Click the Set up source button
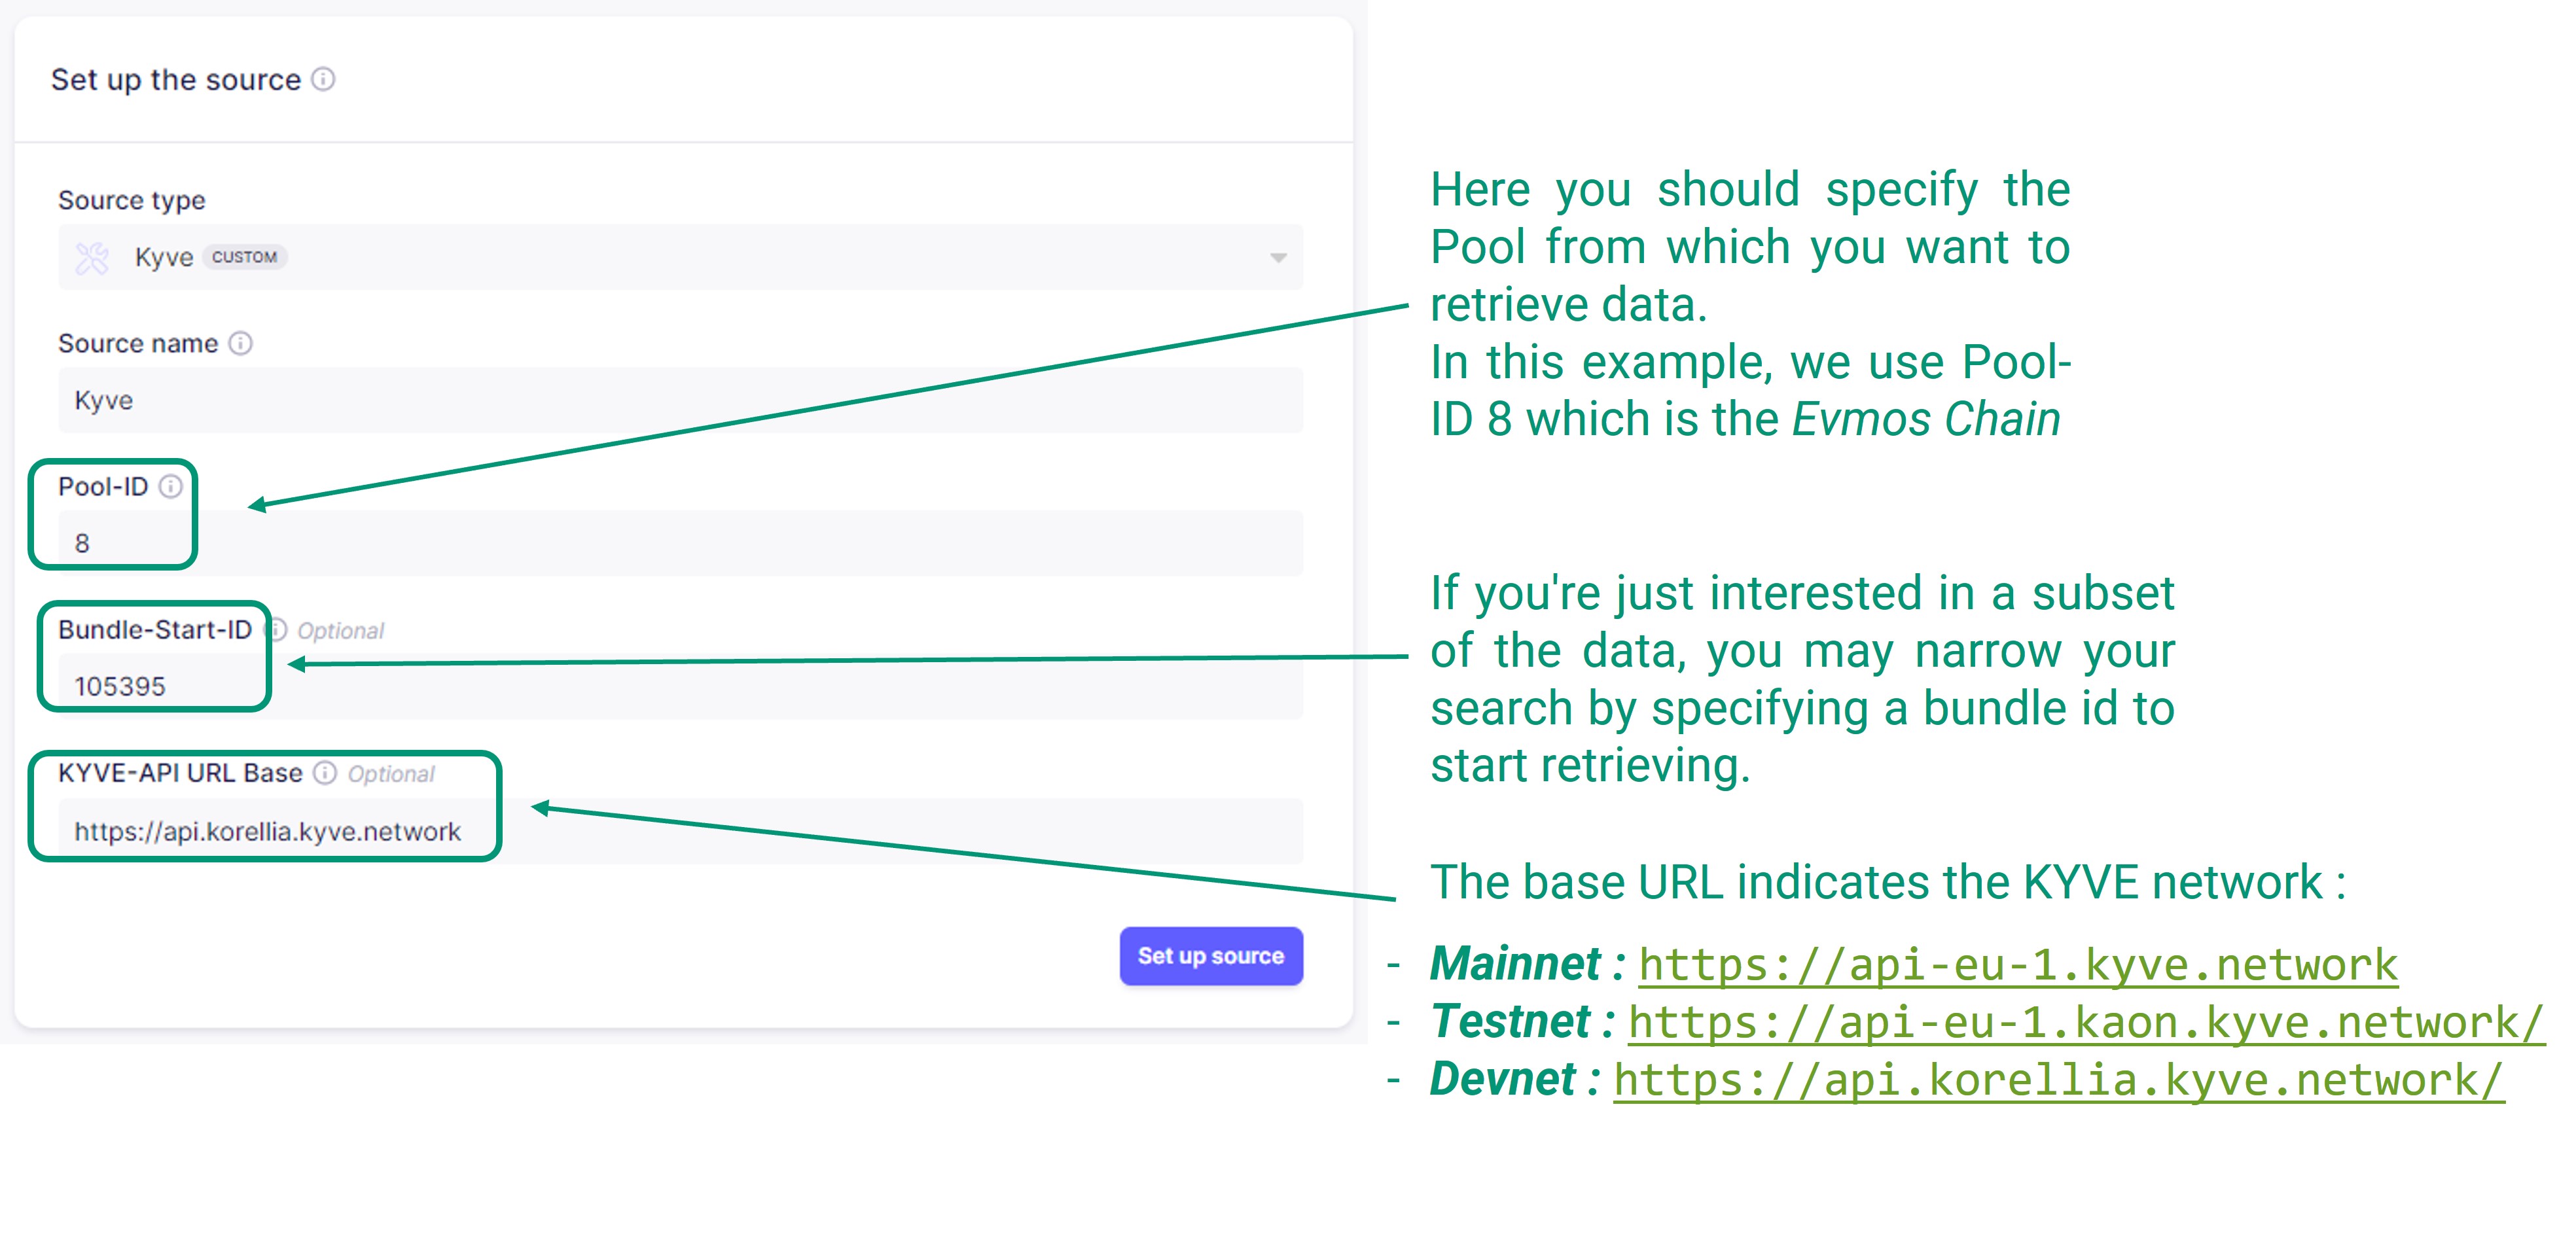 pos(1213,955)
